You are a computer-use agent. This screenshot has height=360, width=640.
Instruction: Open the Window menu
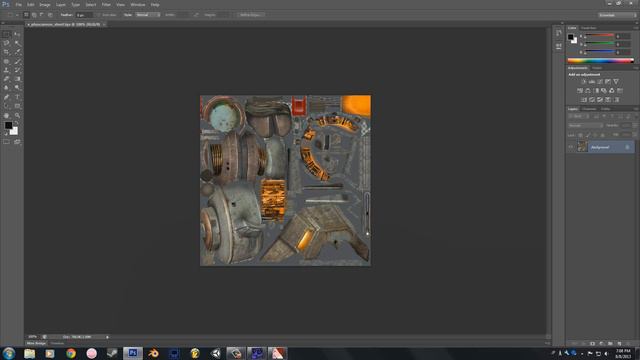[x=138, y=4]
